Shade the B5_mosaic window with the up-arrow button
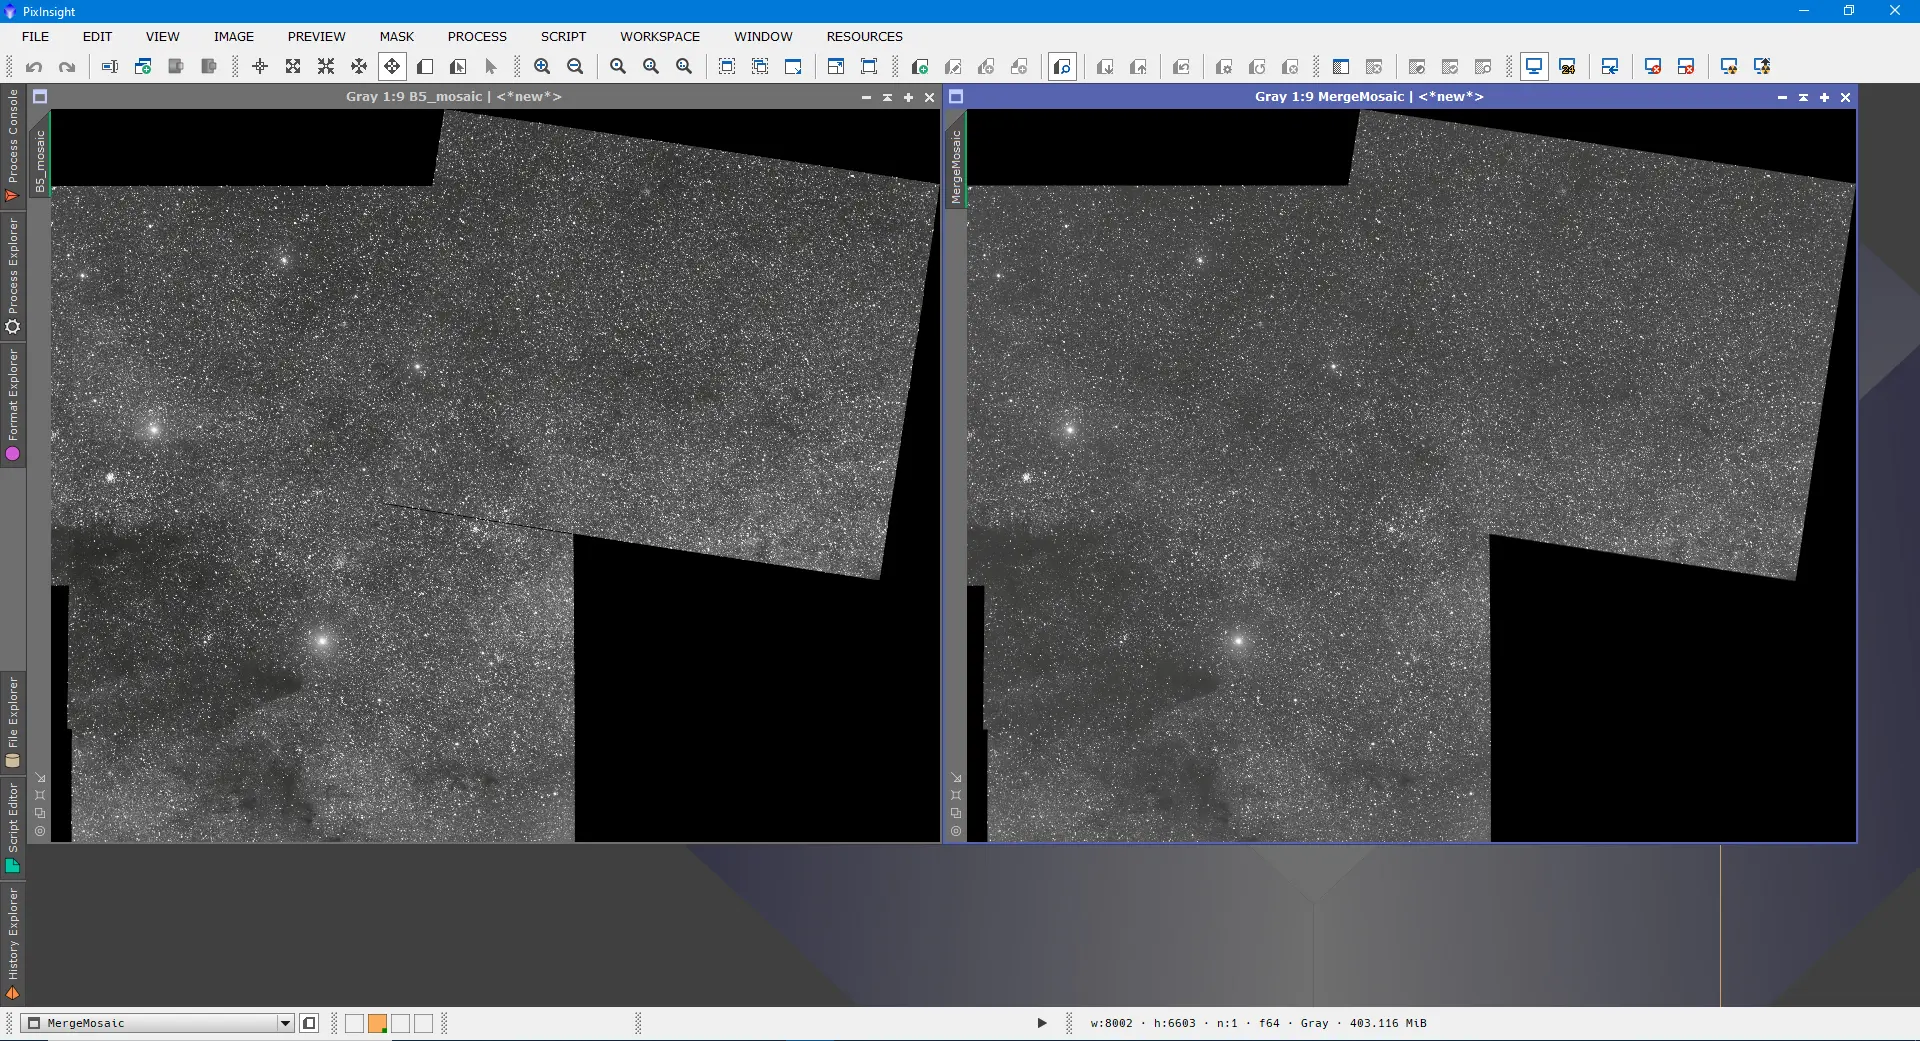The width and height of the screenshot is (1920, 1041). (x=887, y=97)
